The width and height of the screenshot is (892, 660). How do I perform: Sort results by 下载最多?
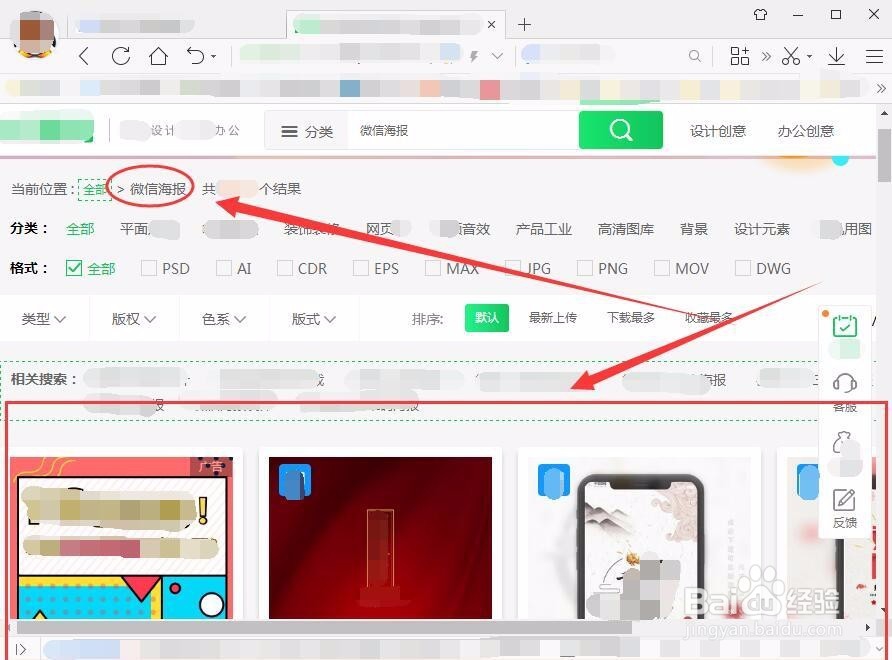tap(631, 317)
